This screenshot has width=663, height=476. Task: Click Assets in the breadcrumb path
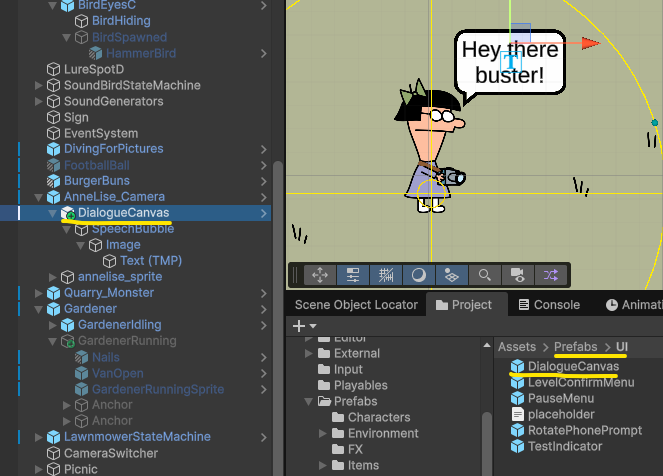point(517,347)
